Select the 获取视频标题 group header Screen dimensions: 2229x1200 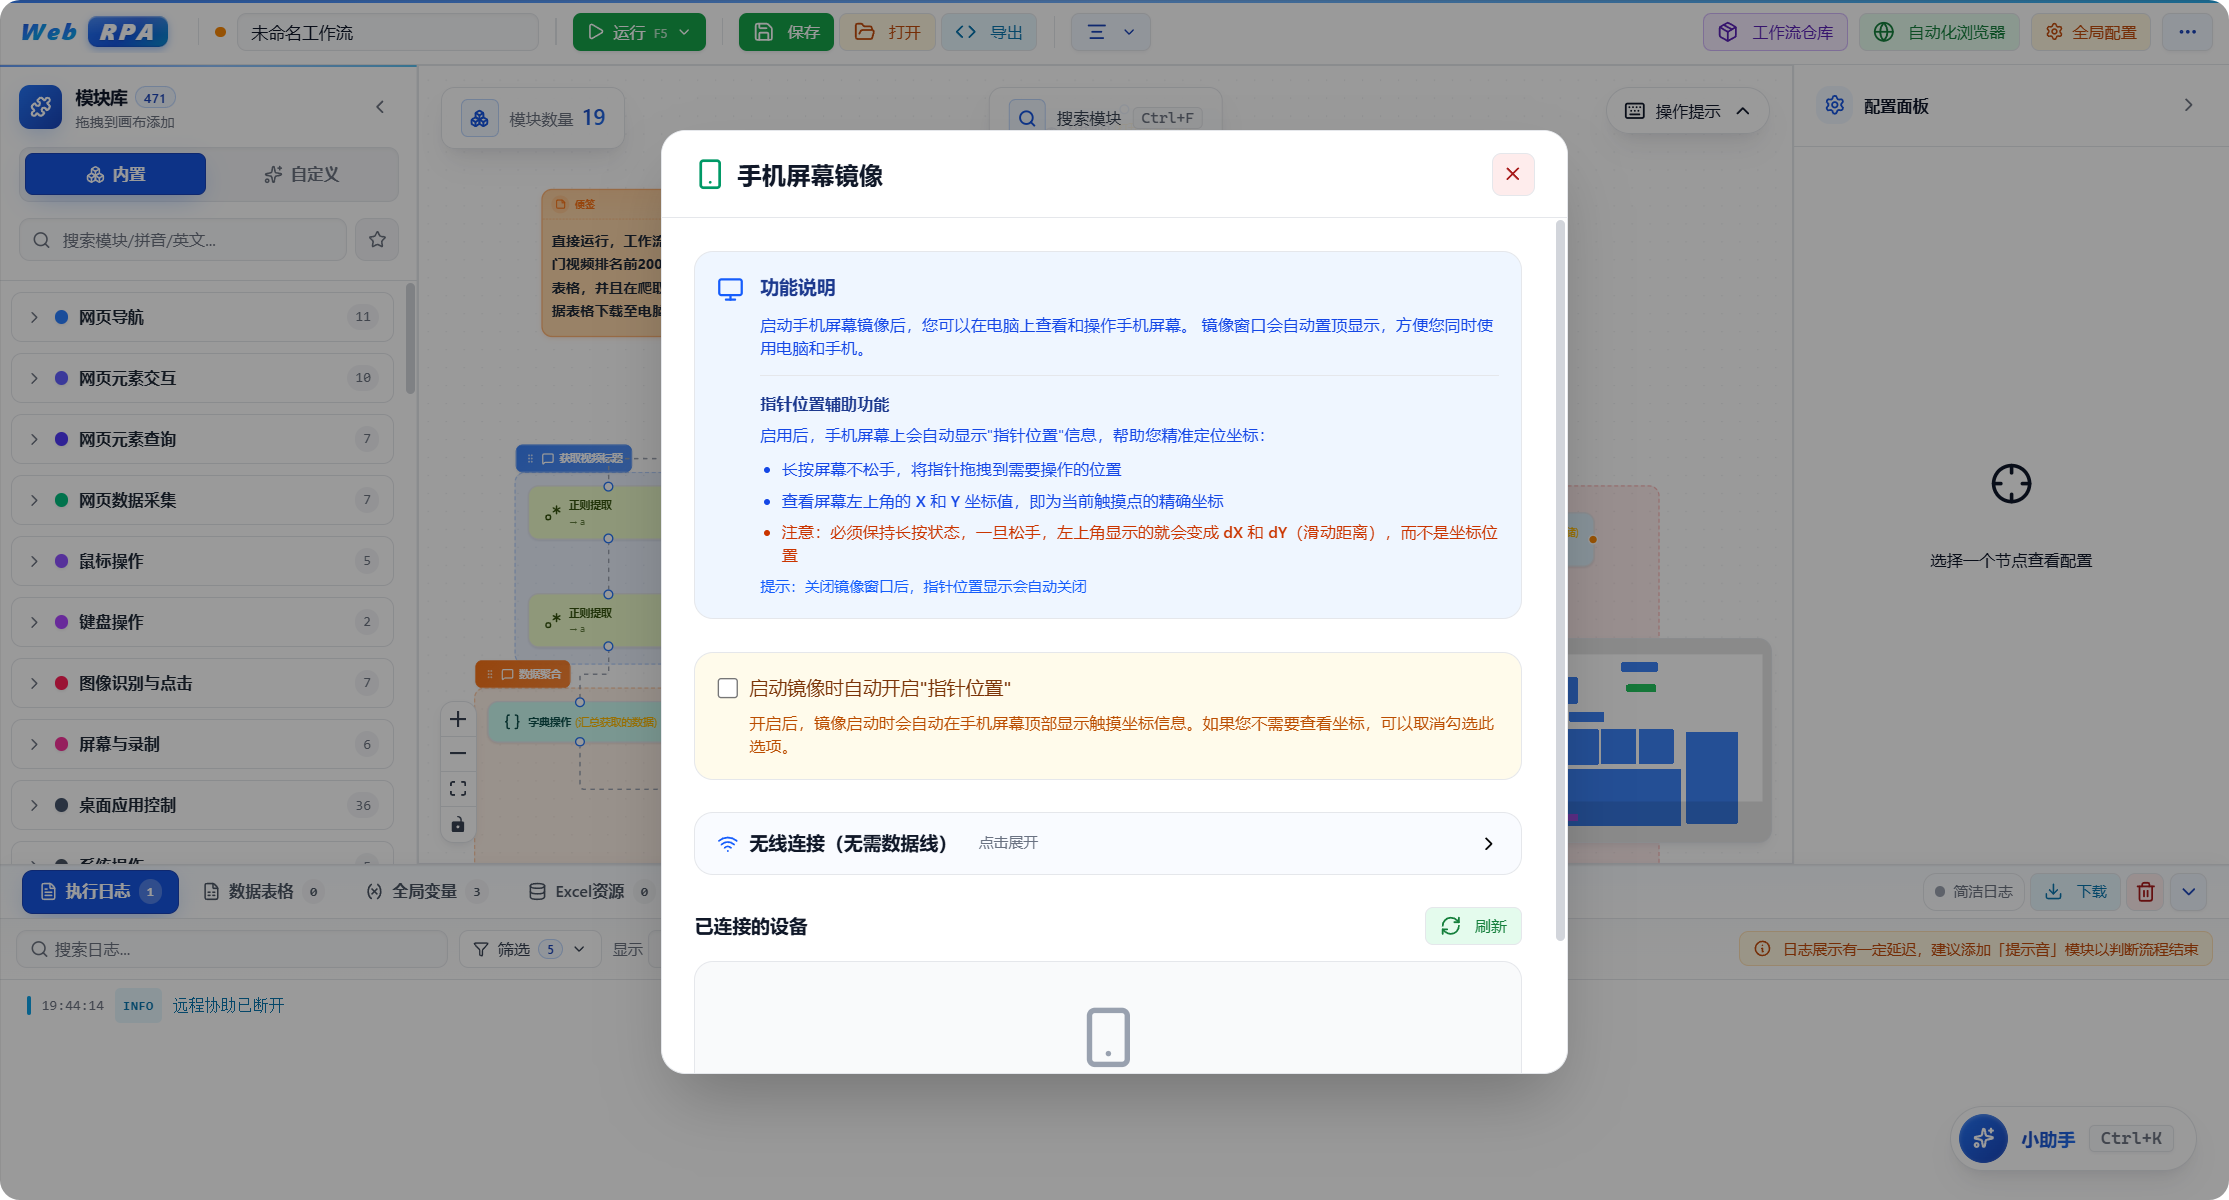(x=573, y=458)
